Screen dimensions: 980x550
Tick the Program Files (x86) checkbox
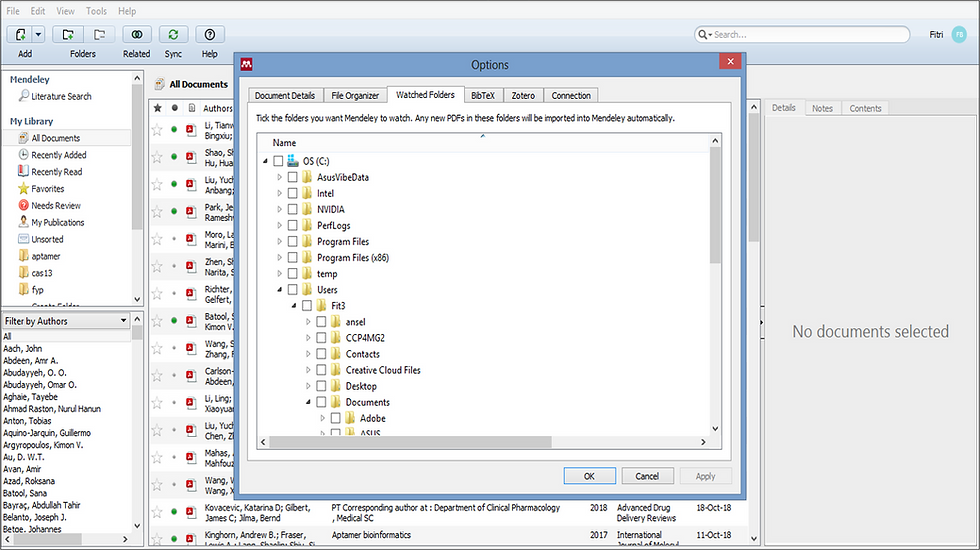pyautogui.click(x=292, y=258)
